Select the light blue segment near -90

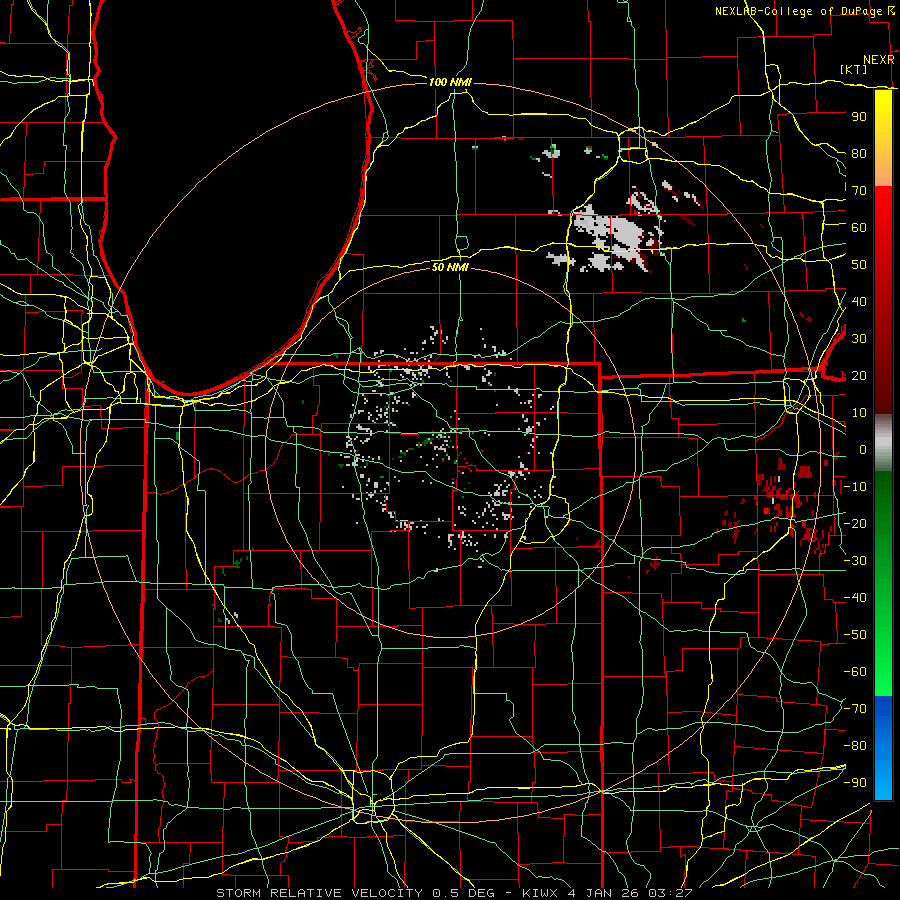pos(883,783)
